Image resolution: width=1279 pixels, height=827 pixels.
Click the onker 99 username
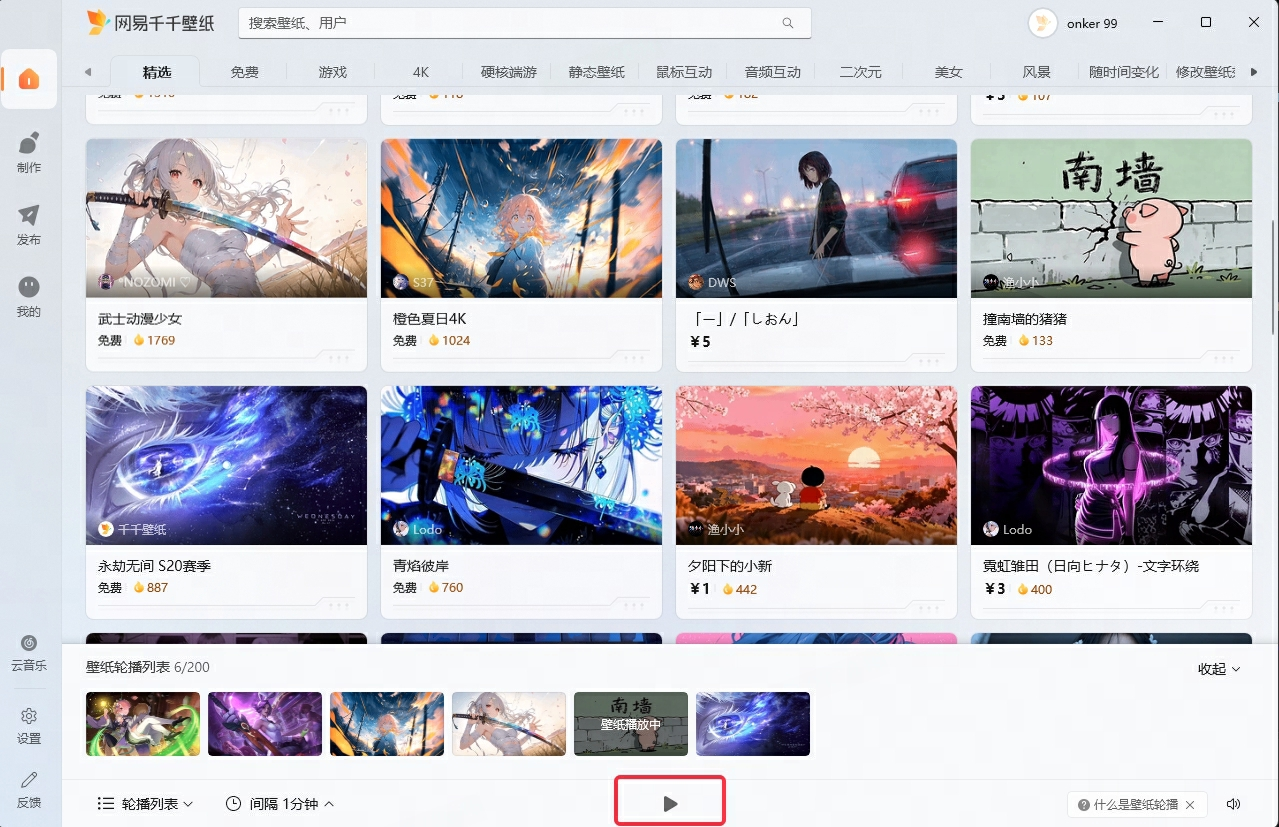tap(1092, 23)
